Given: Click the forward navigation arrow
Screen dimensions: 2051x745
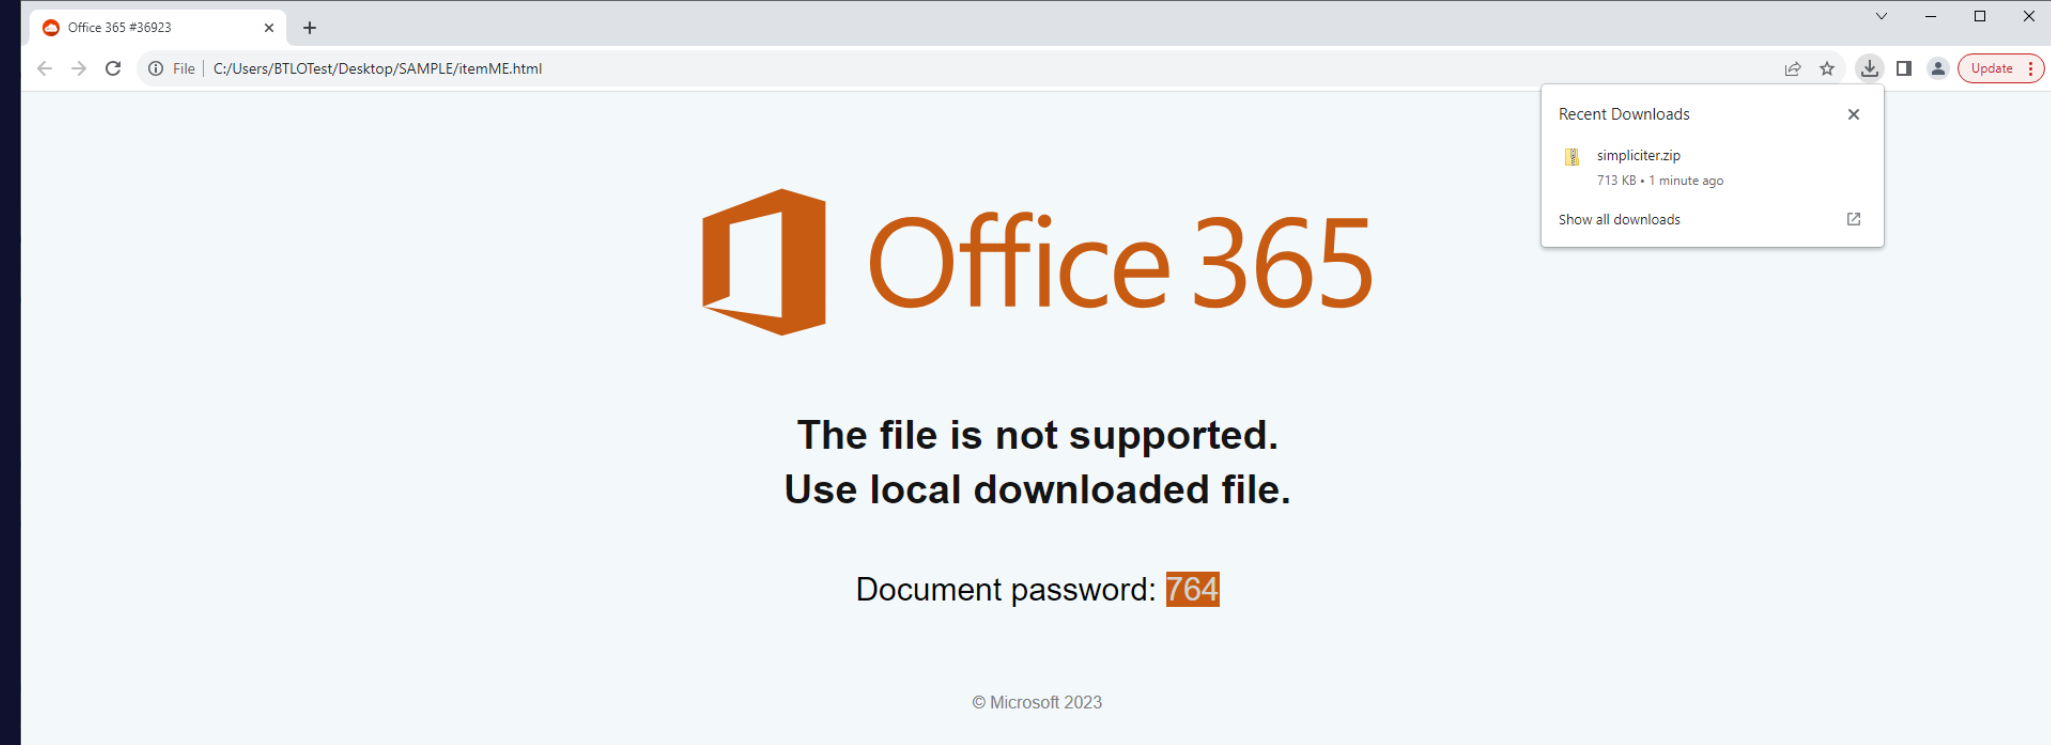Looking at the screenshot, I should pos(79,69).
